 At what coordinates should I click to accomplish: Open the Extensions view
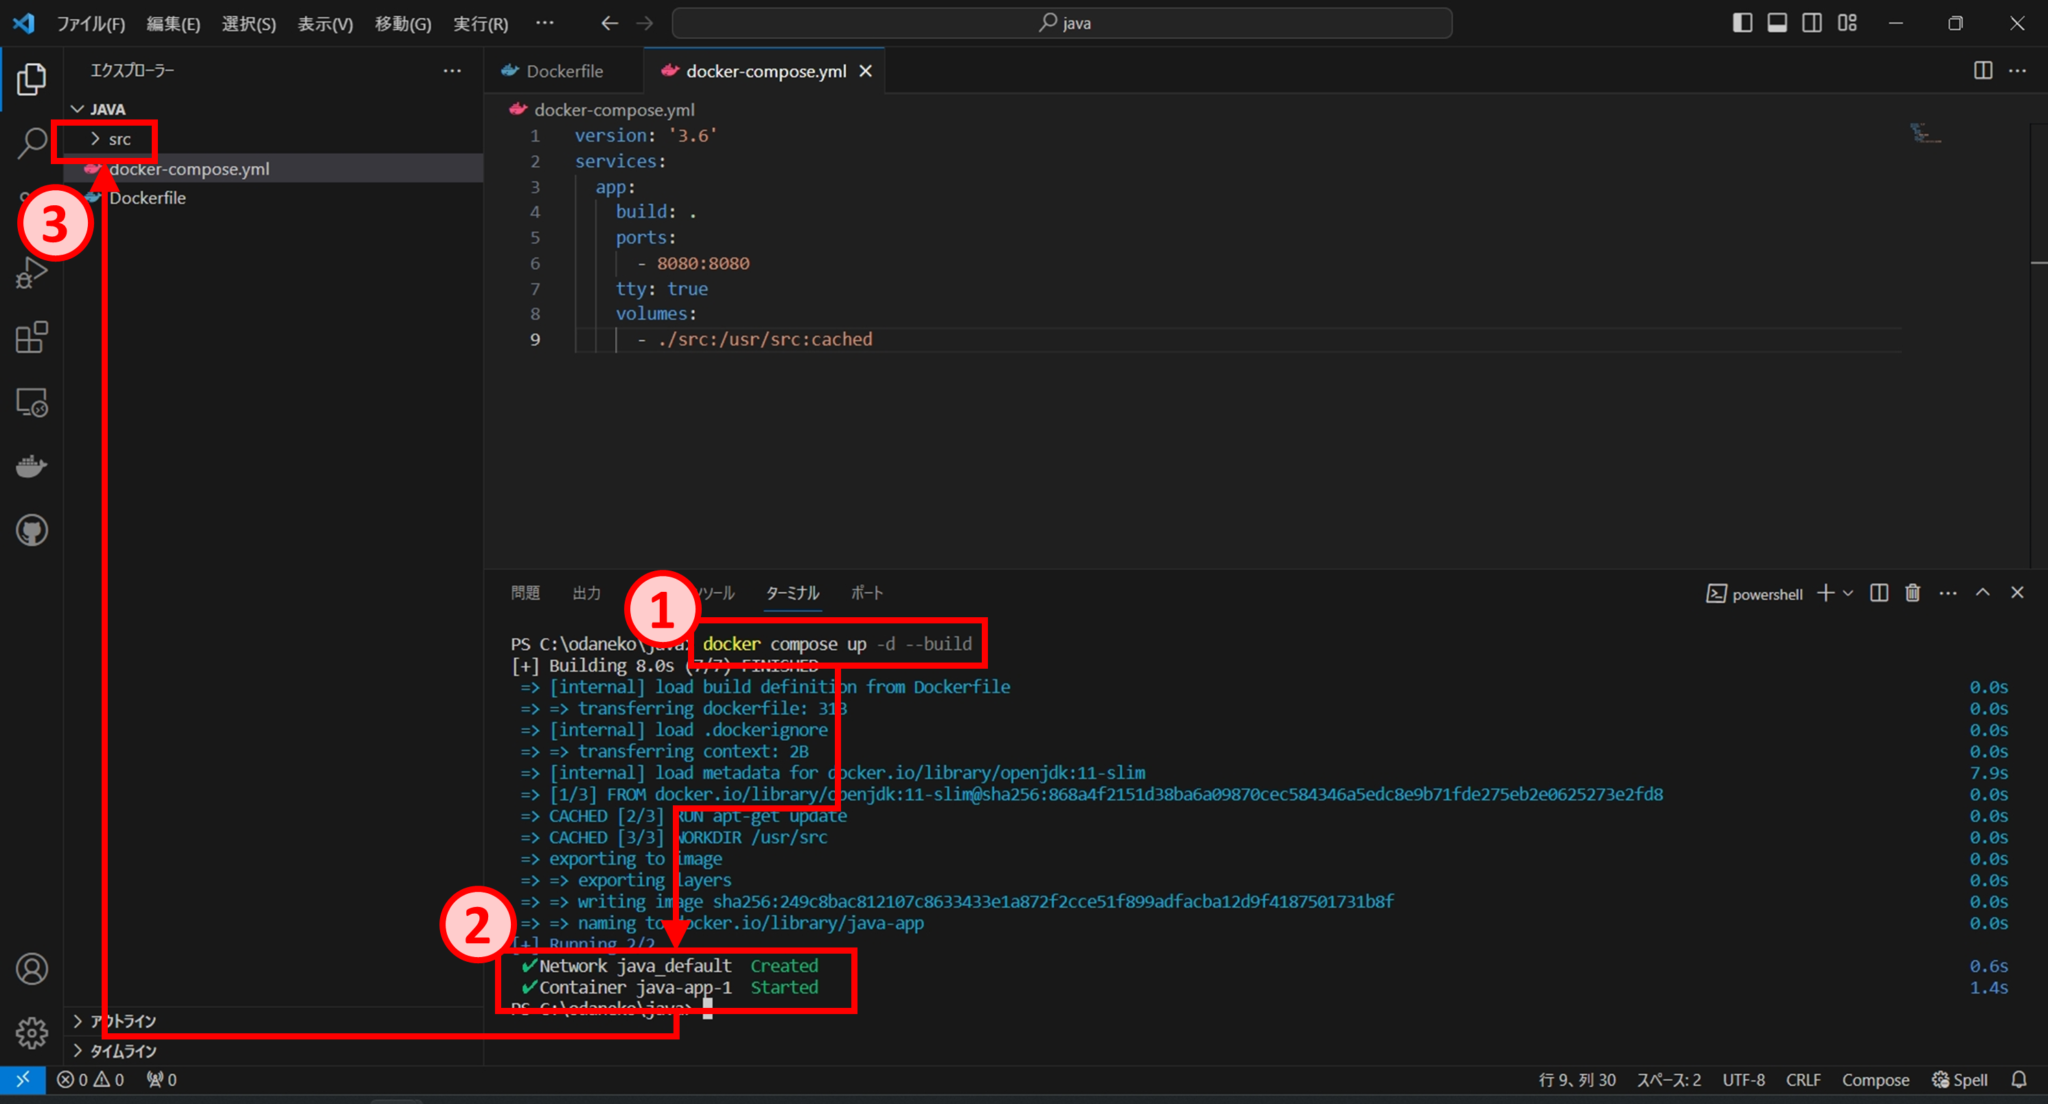click(x=31, y=337)
